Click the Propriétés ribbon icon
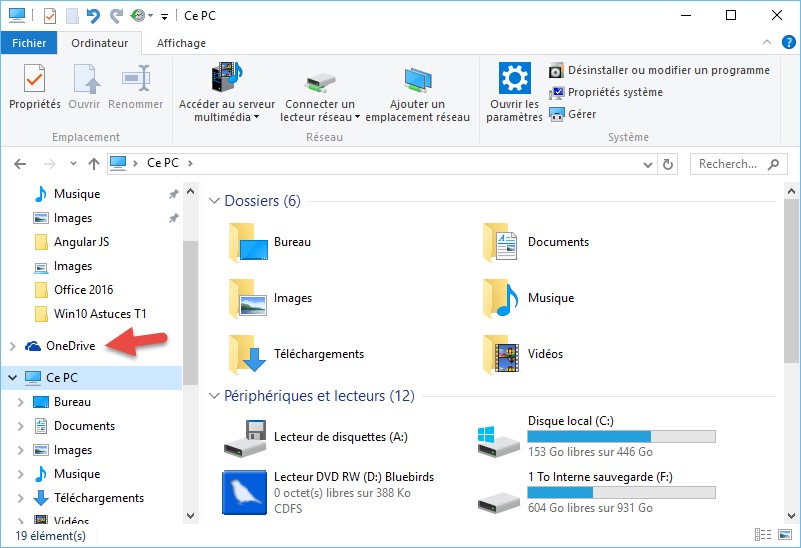The image size is (801, 548). point(35,80)
